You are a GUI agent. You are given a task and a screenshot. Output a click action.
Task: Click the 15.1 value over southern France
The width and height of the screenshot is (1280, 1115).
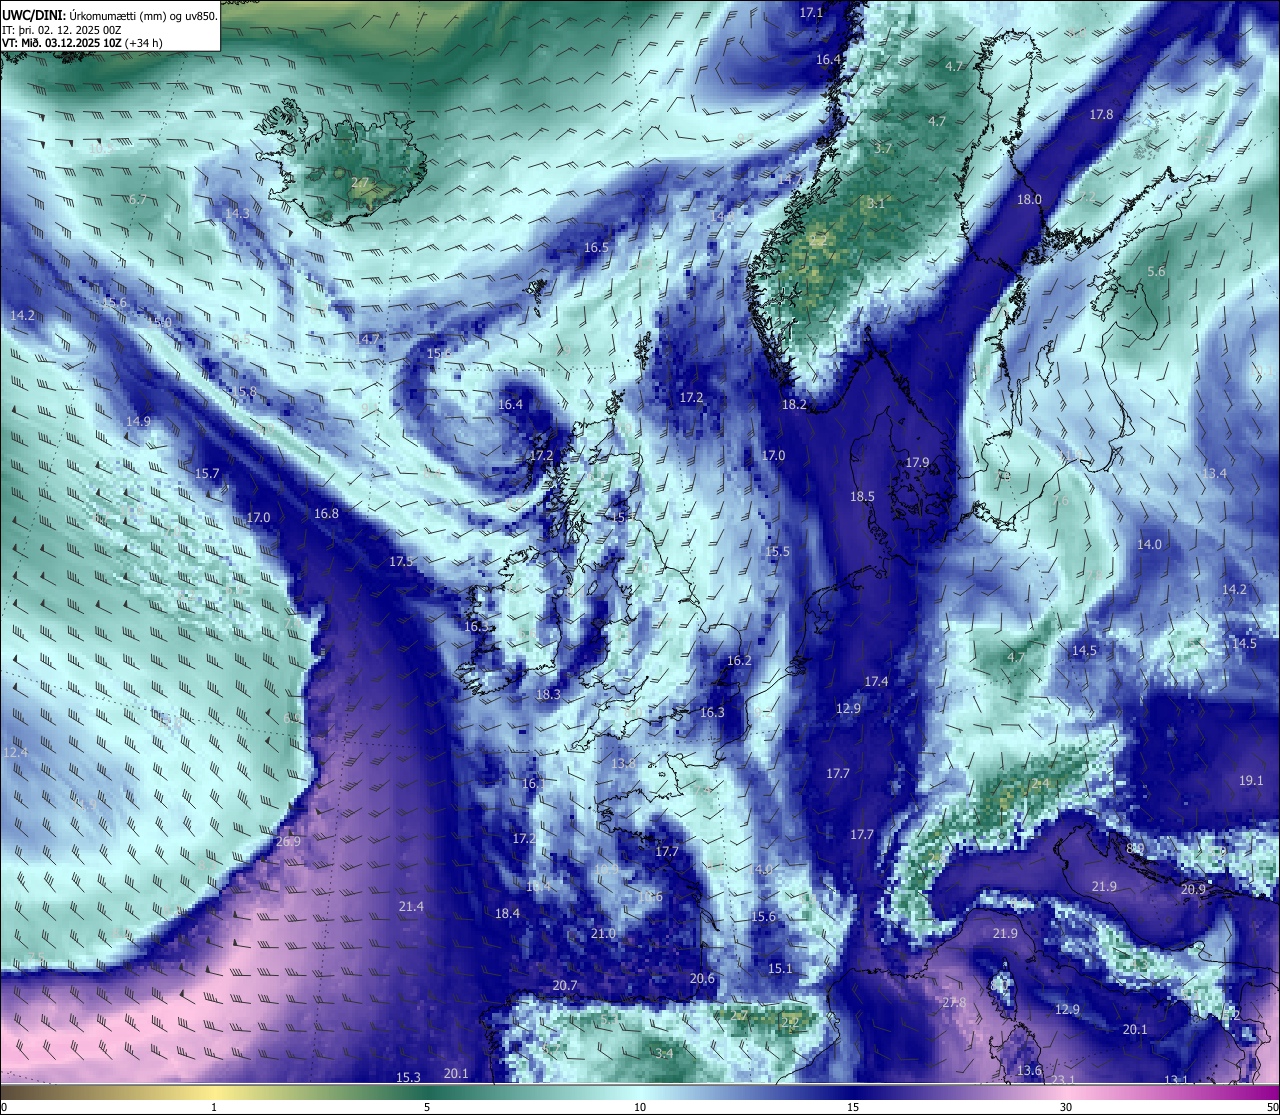click(x=780, y=969)
